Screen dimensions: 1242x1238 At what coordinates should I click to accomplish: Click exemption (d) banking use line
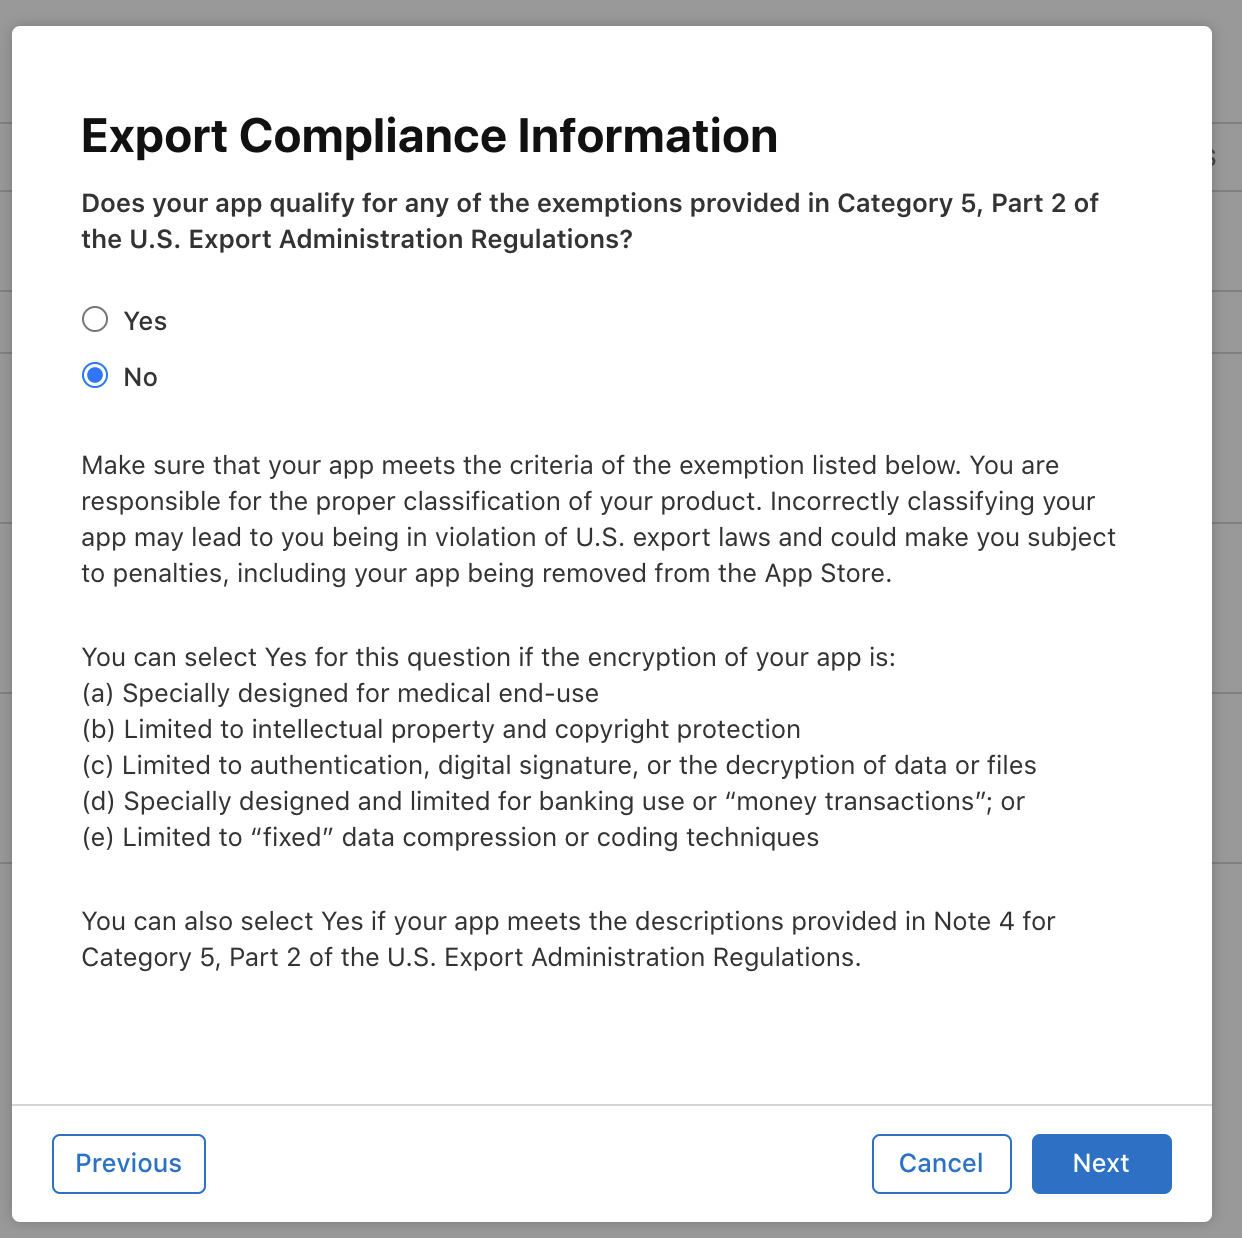point(553,801)
